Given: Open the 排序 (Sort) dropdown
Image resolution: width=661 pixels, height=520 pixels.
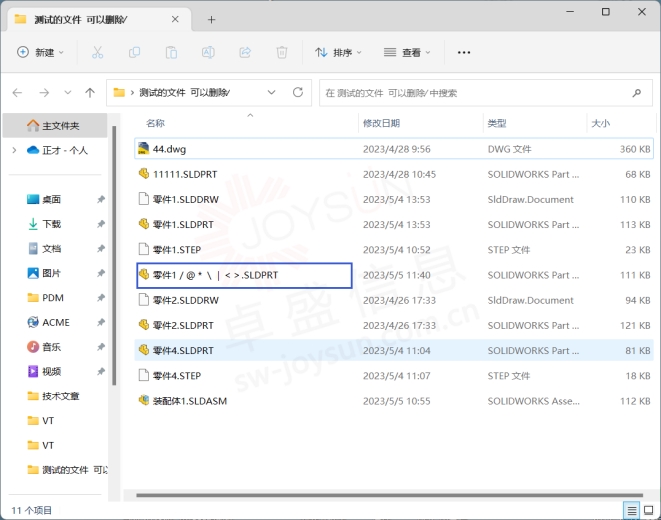Looking at the screenshot, I should pyautogui.click(x=339, y=52).
